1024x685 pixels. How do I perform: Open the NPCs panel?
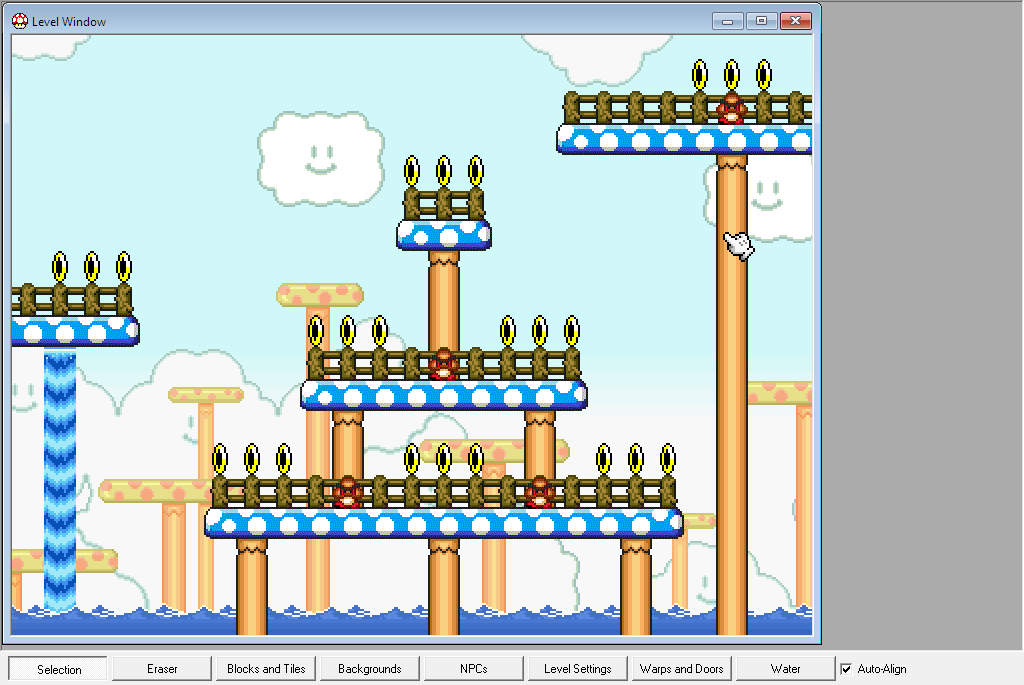tap(473, 669)
